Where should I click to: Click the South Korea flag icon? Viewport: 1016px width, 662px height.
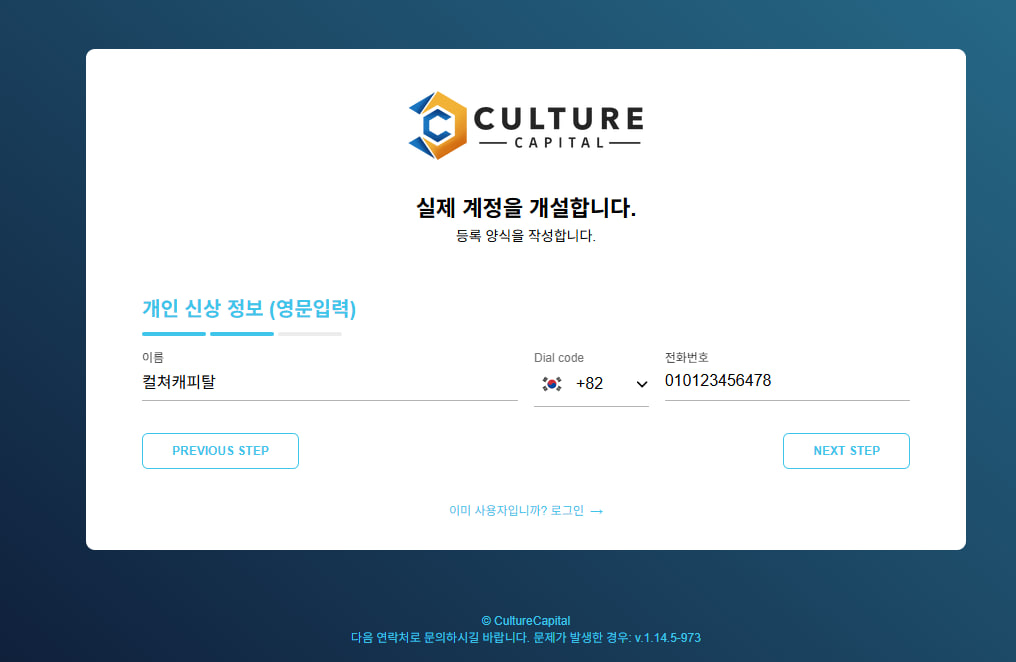click(551, 383)
